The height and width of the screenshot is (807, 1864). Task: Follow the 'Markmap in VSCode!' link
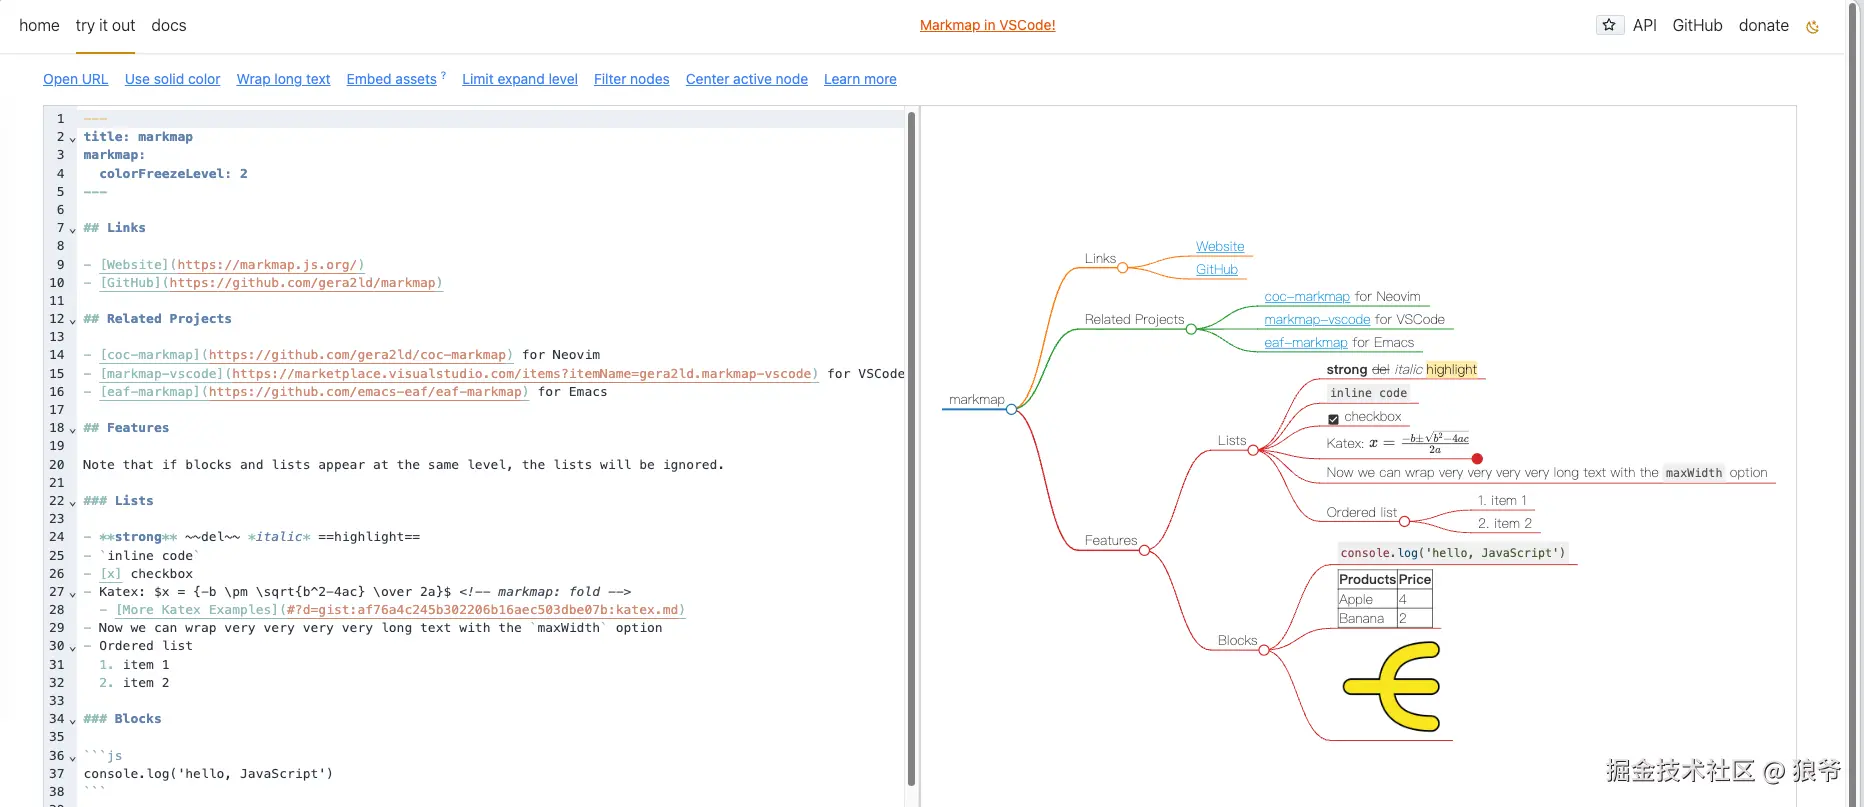click(x=988, y=25)
